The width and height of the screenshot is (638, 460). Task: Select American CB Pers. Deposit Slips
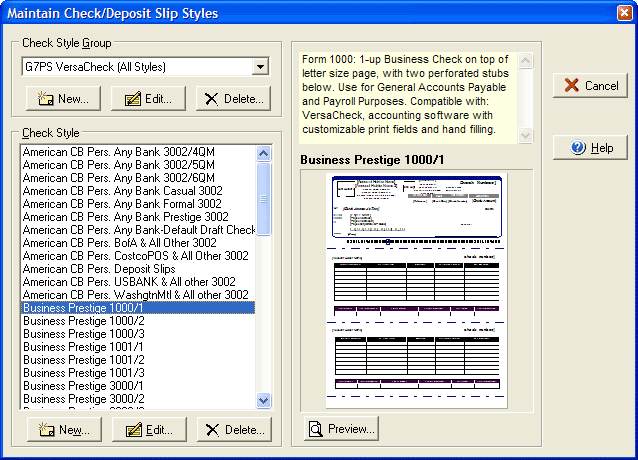coord(138,269)
